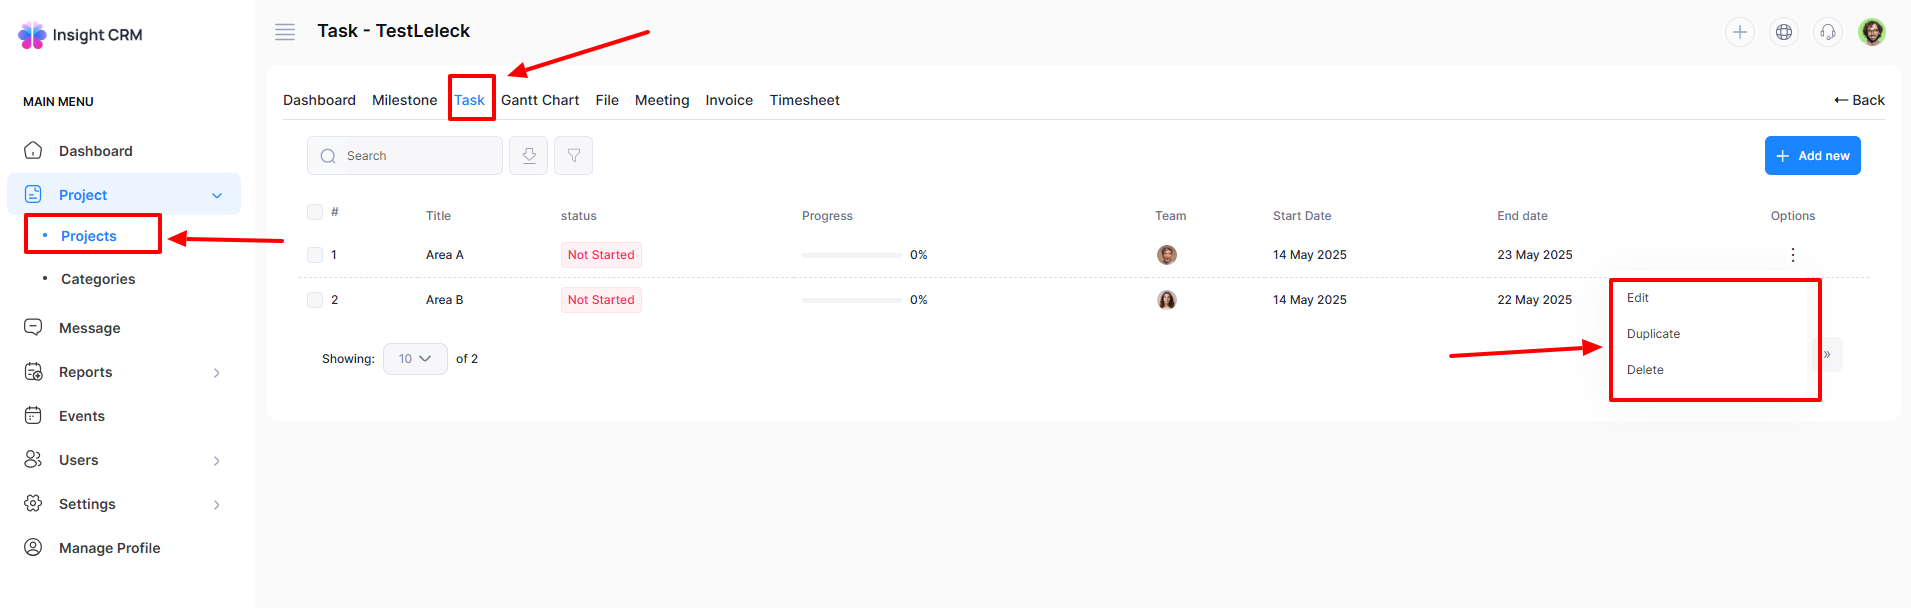
Task: Open three-dot options for Area A
Action: click(x=1793, y=255)
